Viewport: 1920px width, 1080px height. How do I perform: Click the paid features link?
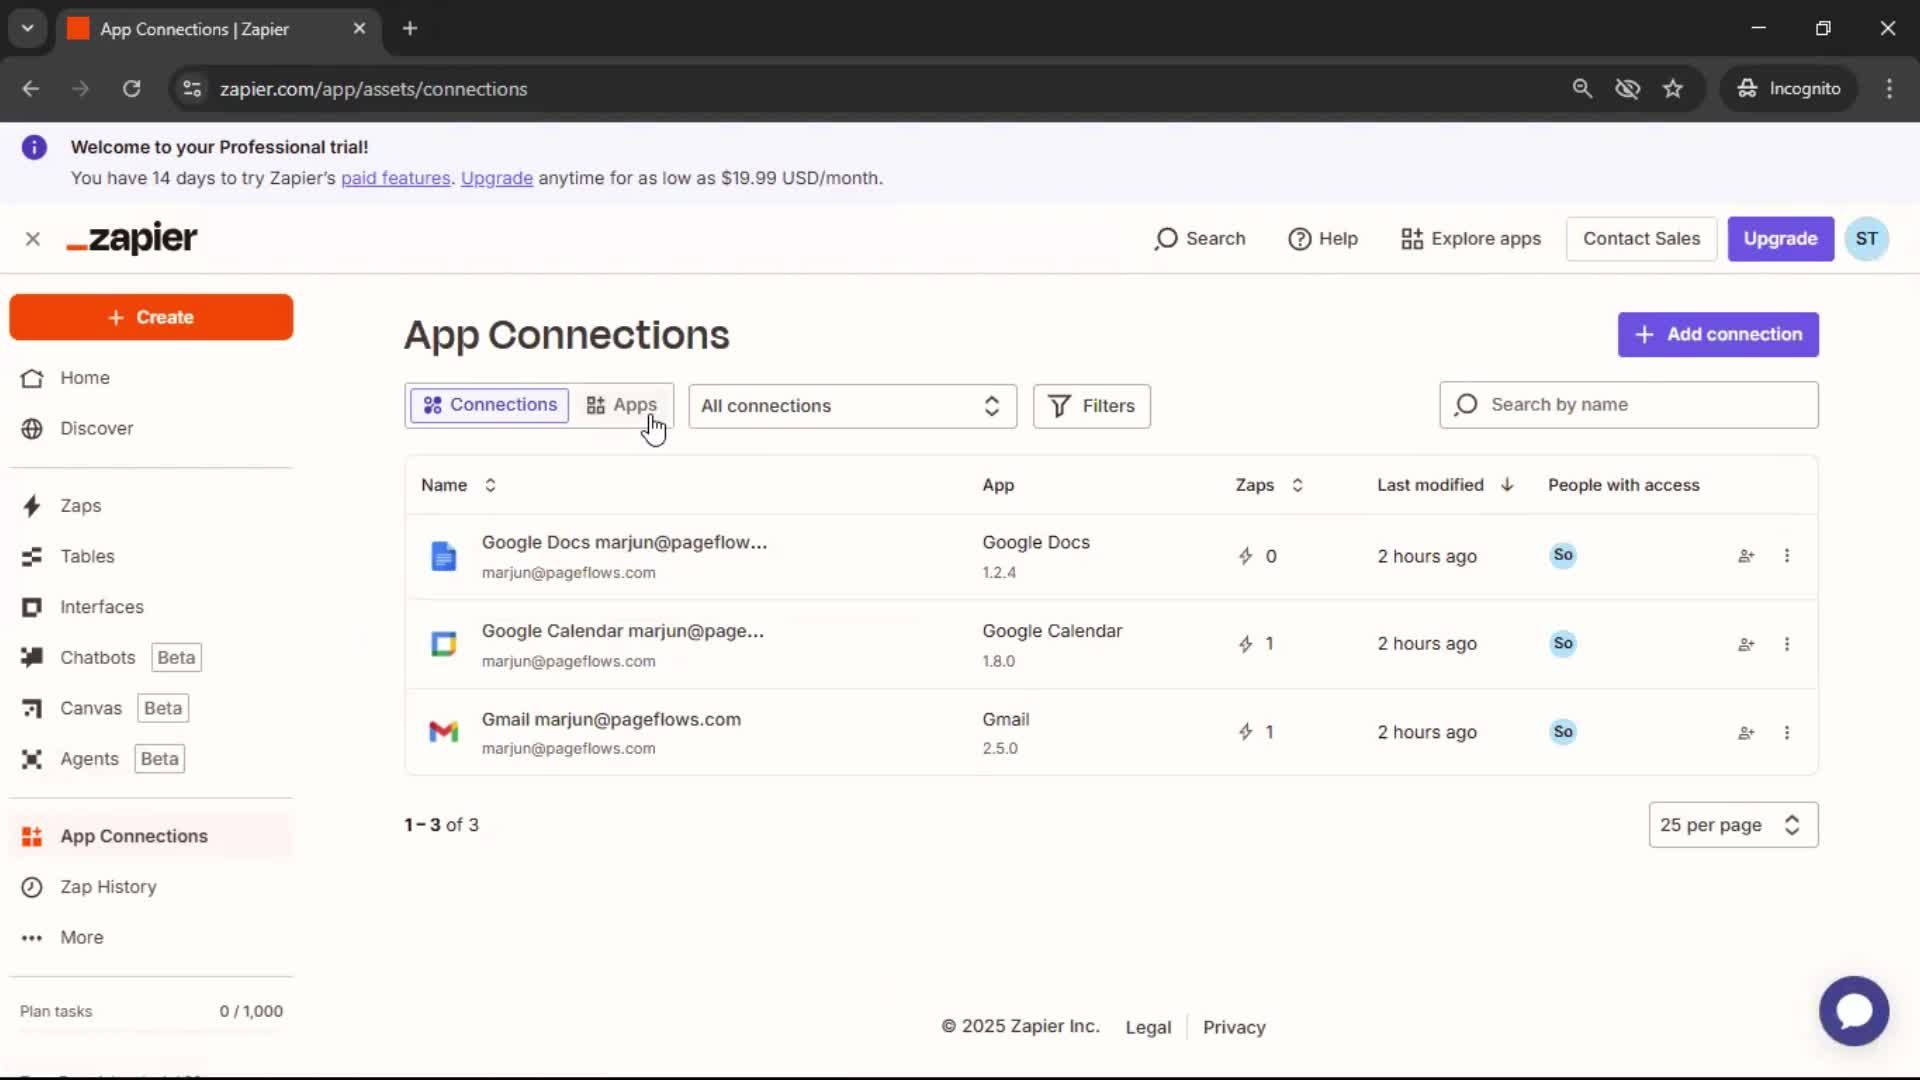point(396,178)
